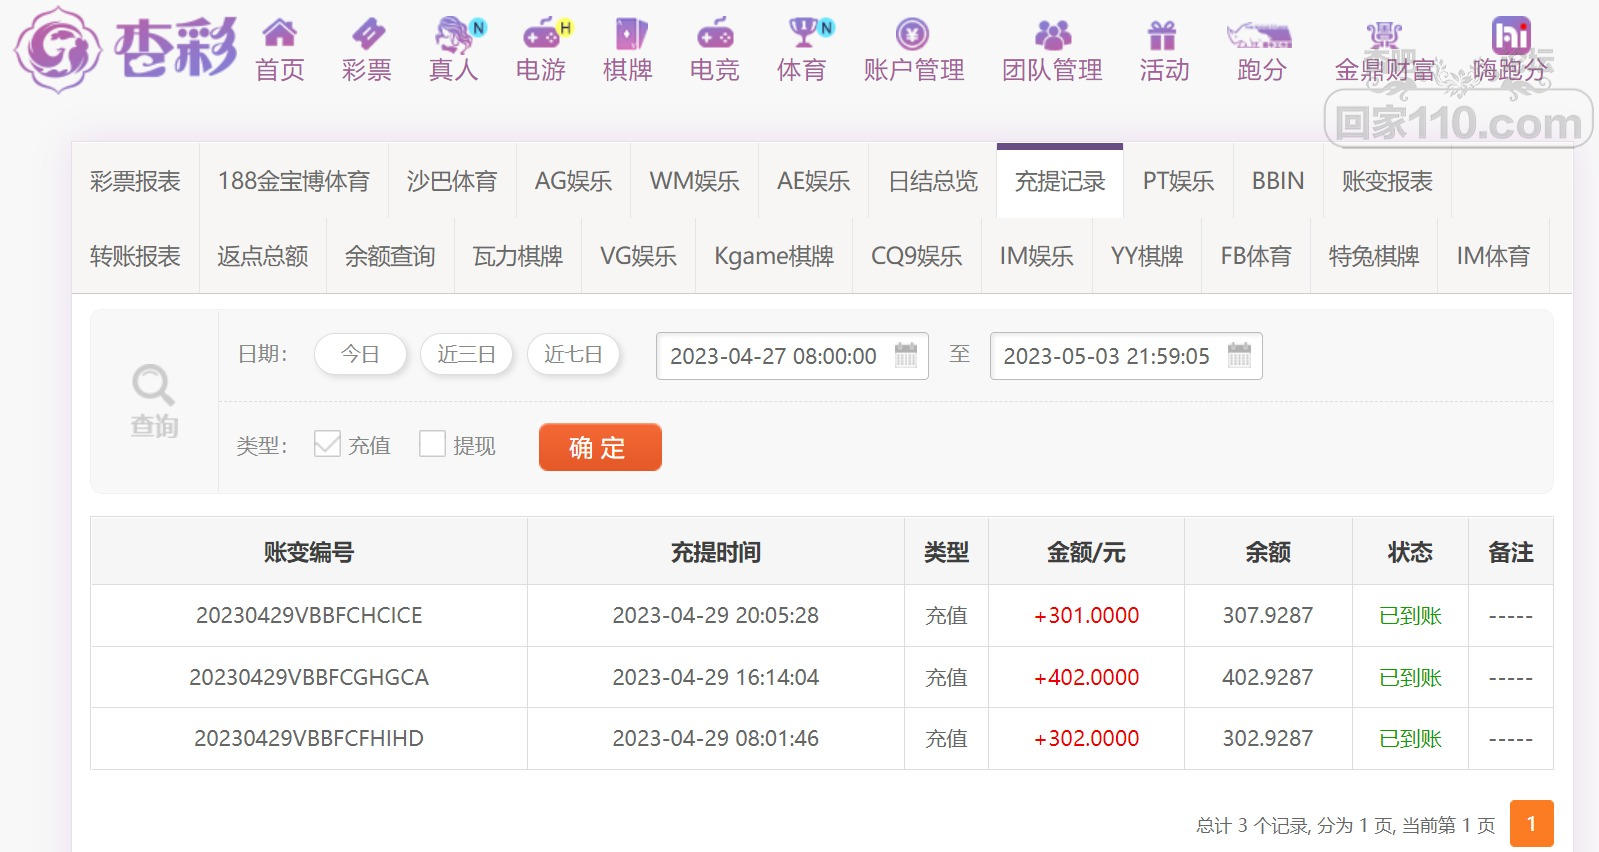Open the 团队管理 team people icon
Viewport: 1599px width, 852px height.
coord(1052,34)
